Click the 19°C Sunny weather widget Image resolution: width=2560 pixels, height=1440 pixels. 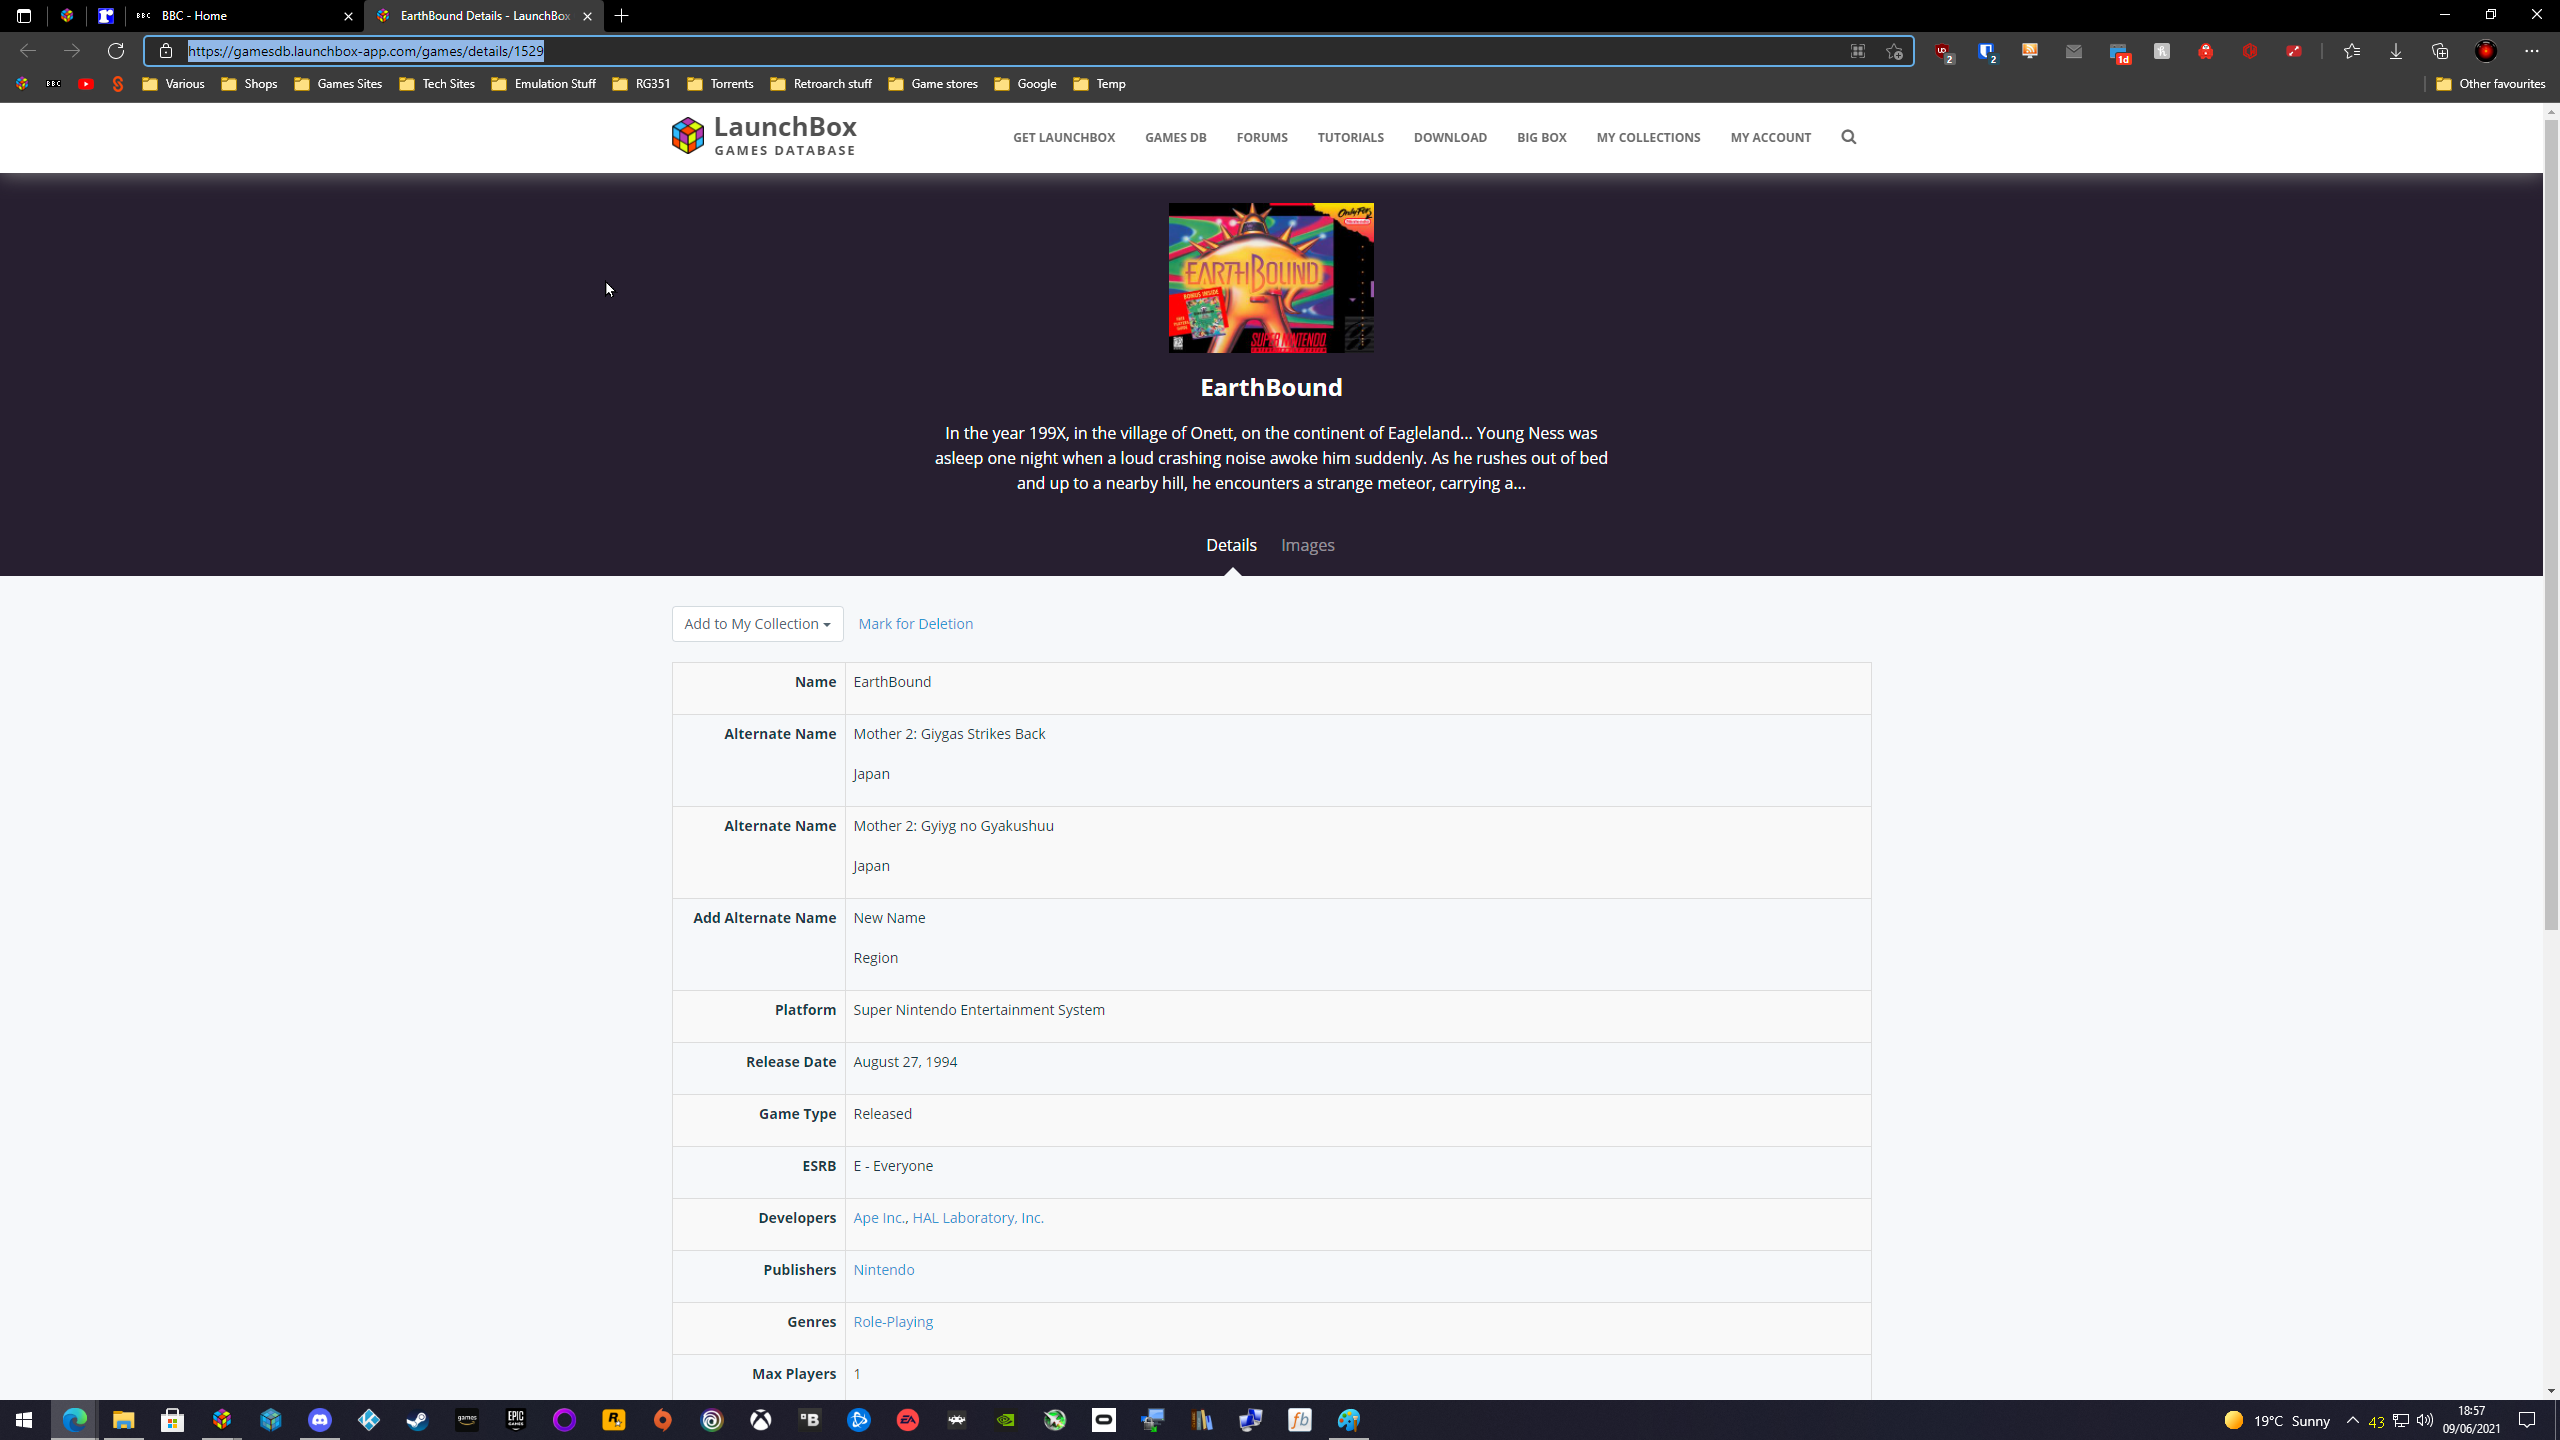coord(2277,1421)
